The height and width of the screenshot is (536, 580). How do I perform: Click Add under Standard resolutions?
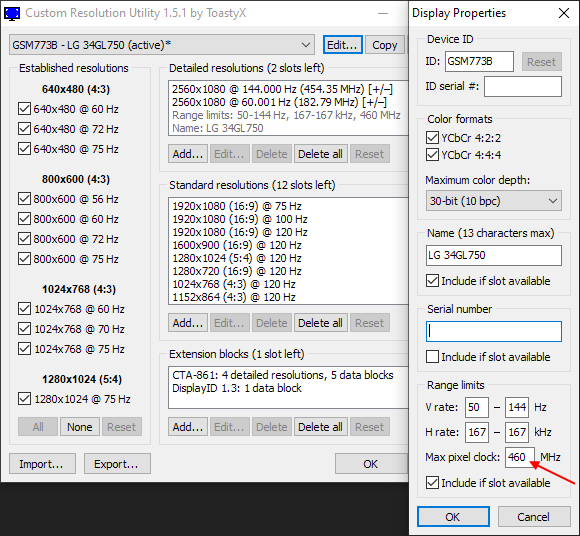188,323
